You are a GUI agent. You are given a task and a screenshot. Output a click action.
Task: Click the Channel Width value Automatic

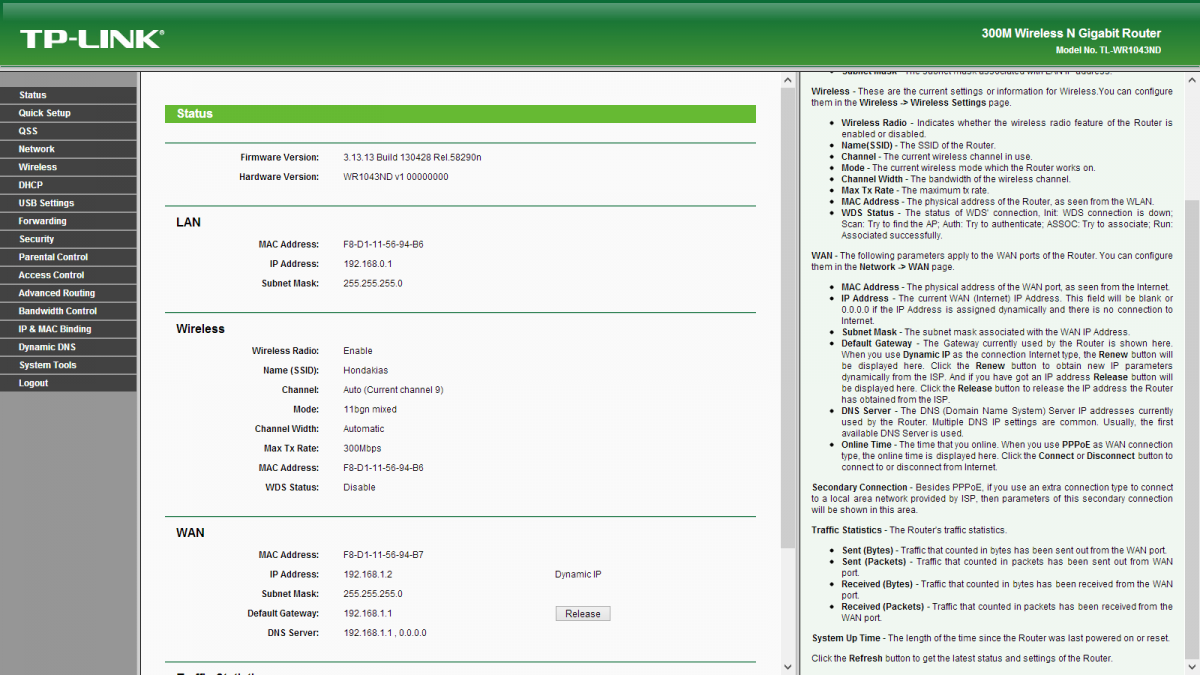(x=364, y=429)
